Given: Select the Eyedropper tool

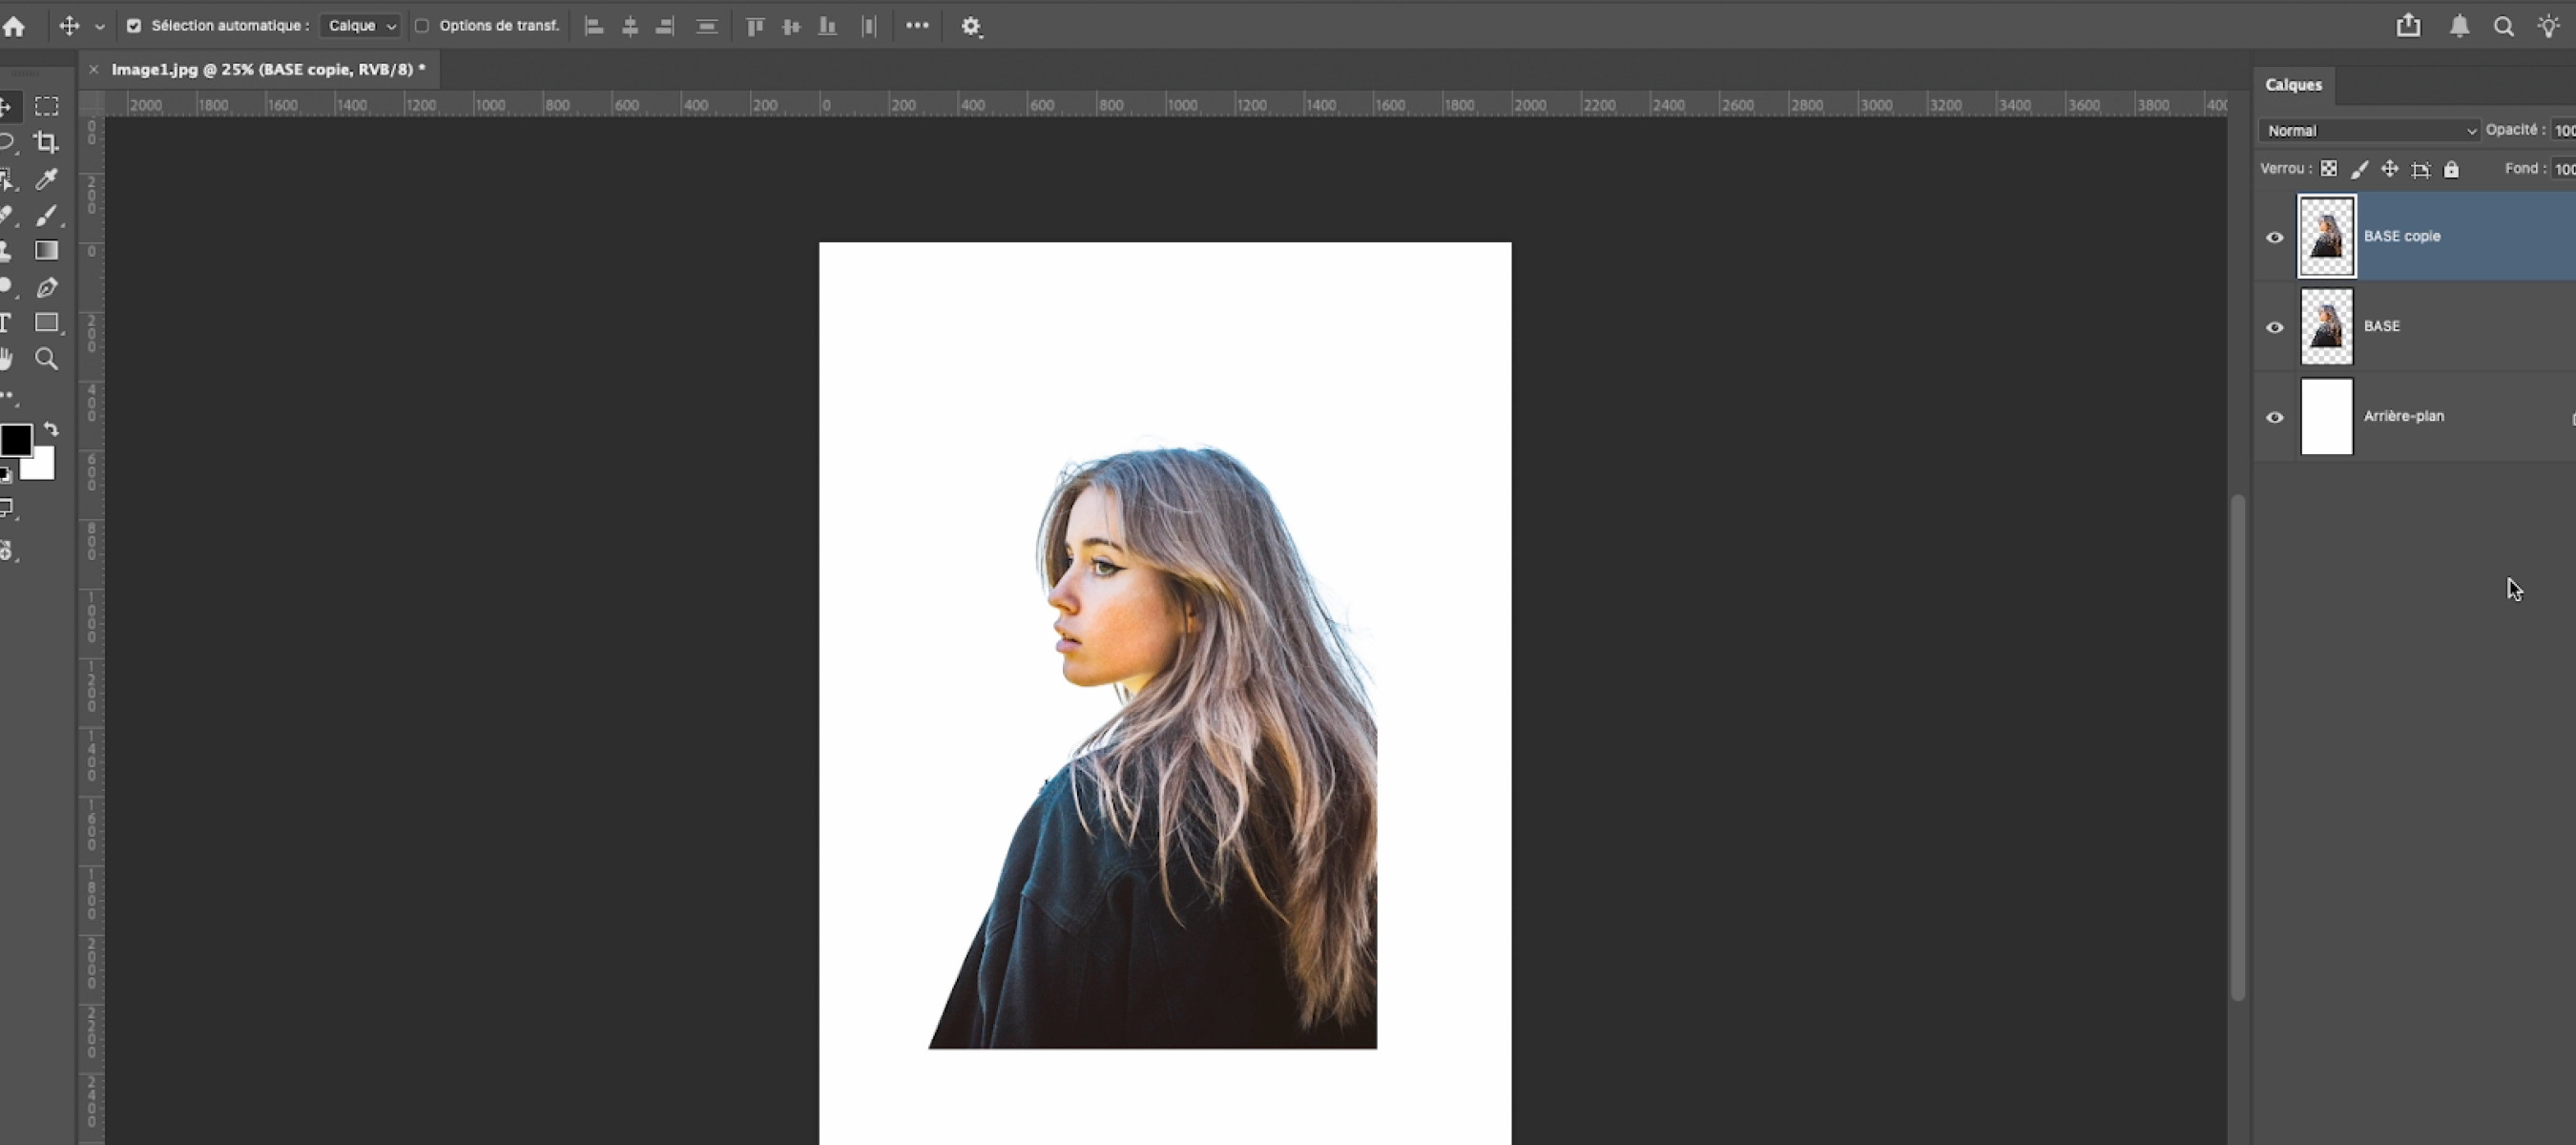Looking at the screenshot, I should (x=46, y=179).
